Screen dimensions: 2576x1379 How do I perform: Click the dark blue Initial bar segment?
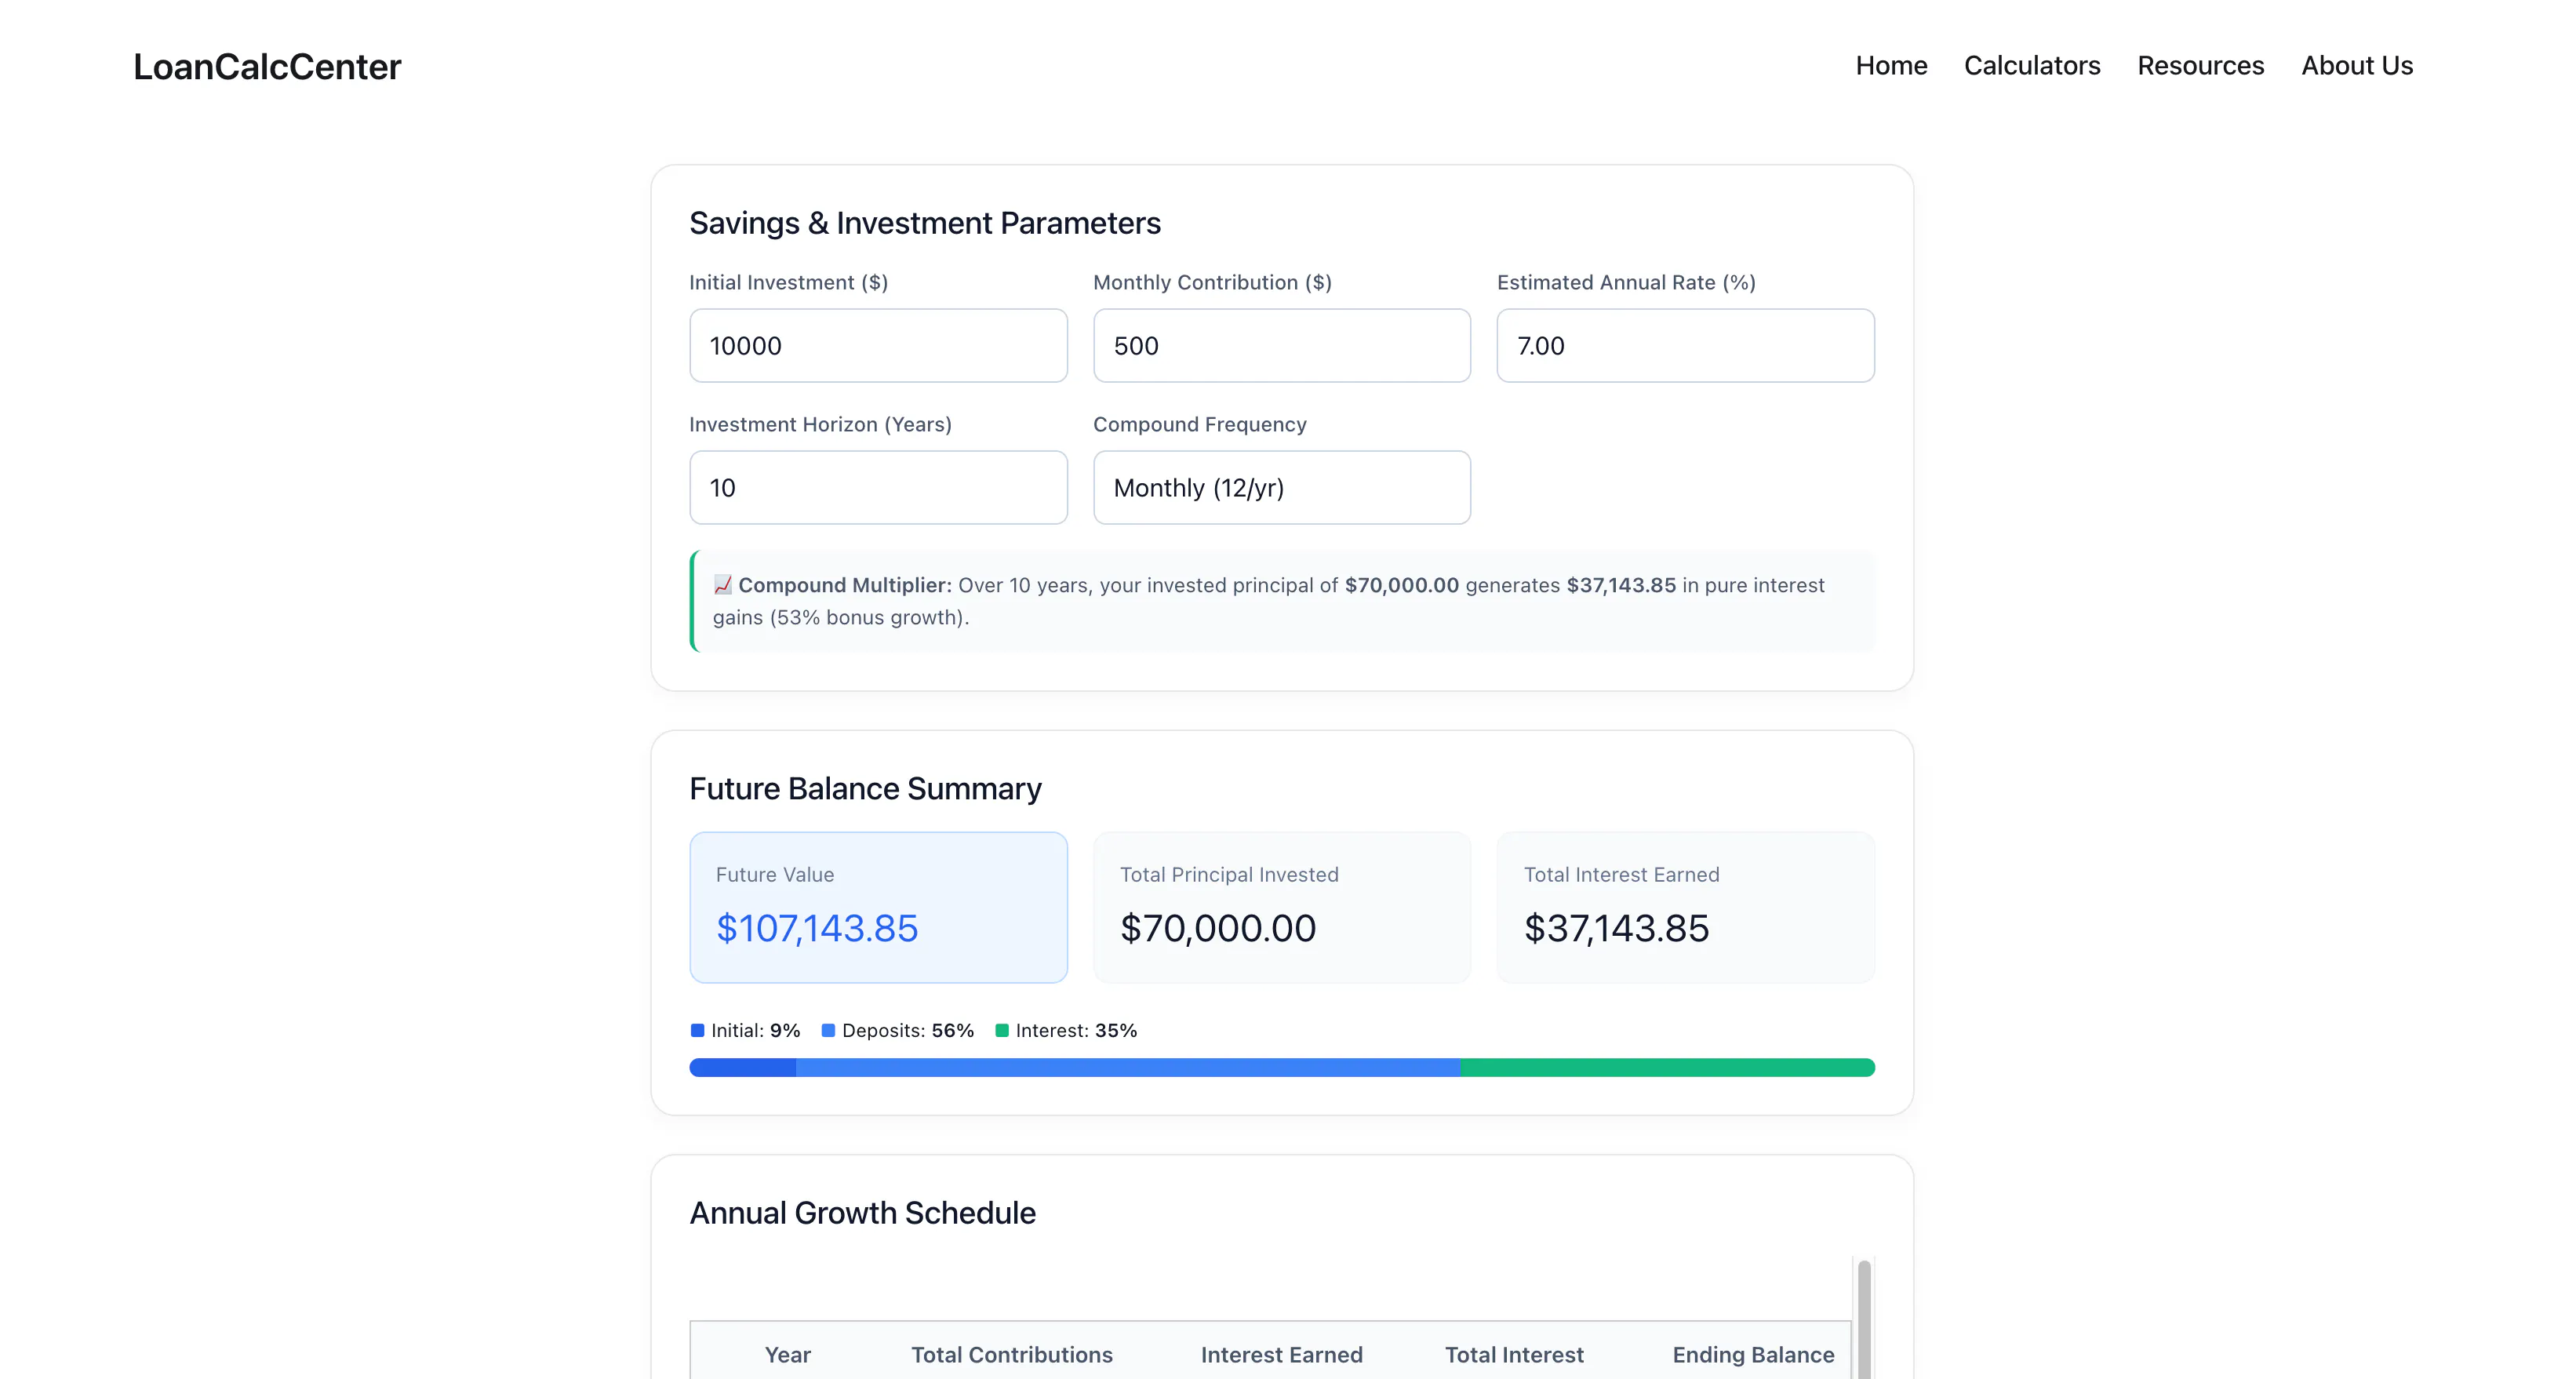click(743, 1068)
